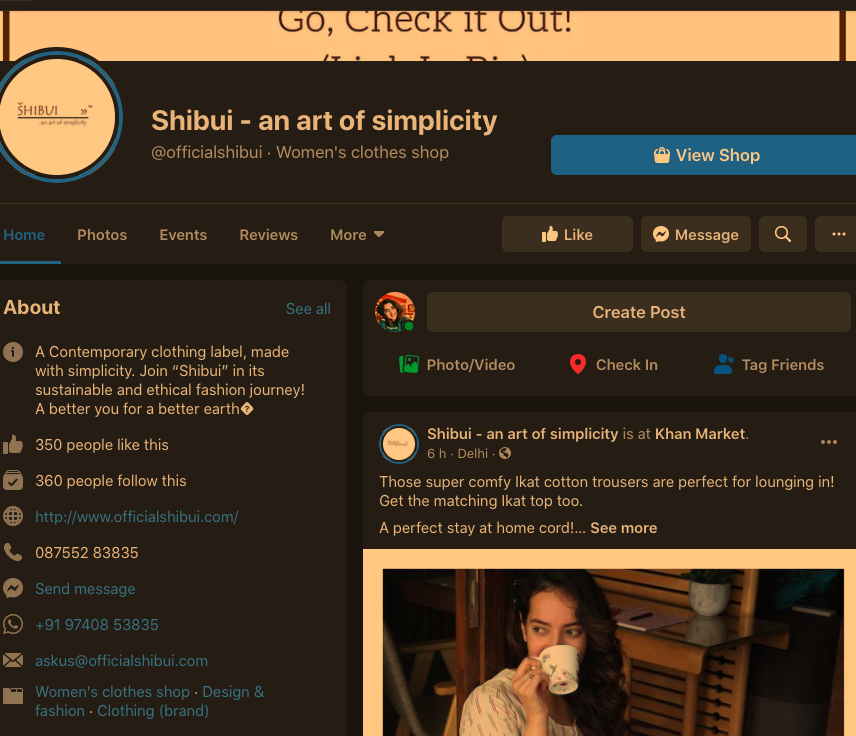Switch to the Photos tab
Screen dimensions: 856x736
coord(102,235)
